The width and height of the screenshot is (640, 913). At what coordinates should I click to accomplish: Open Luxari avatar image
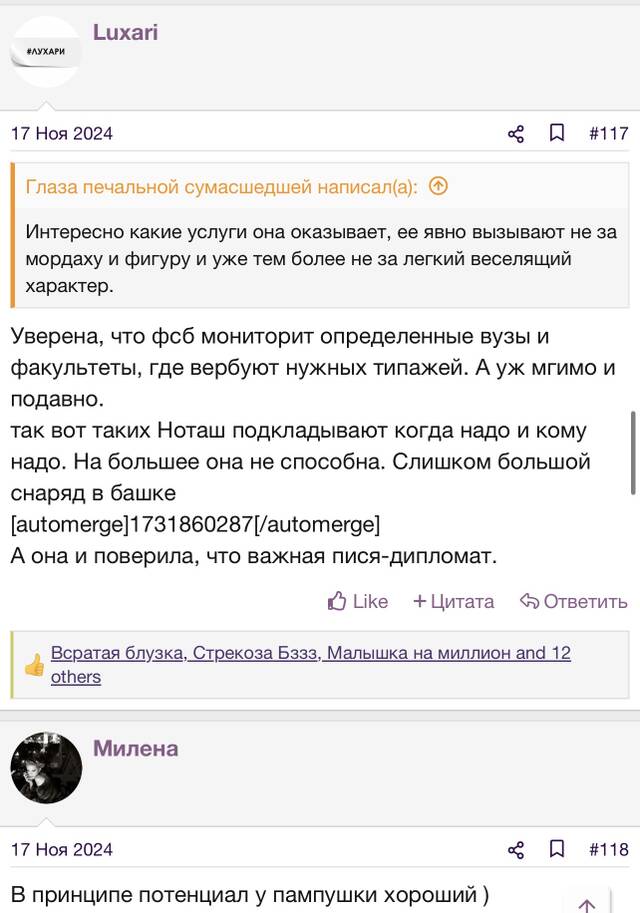pyautogui.click(x=46, y=52)
